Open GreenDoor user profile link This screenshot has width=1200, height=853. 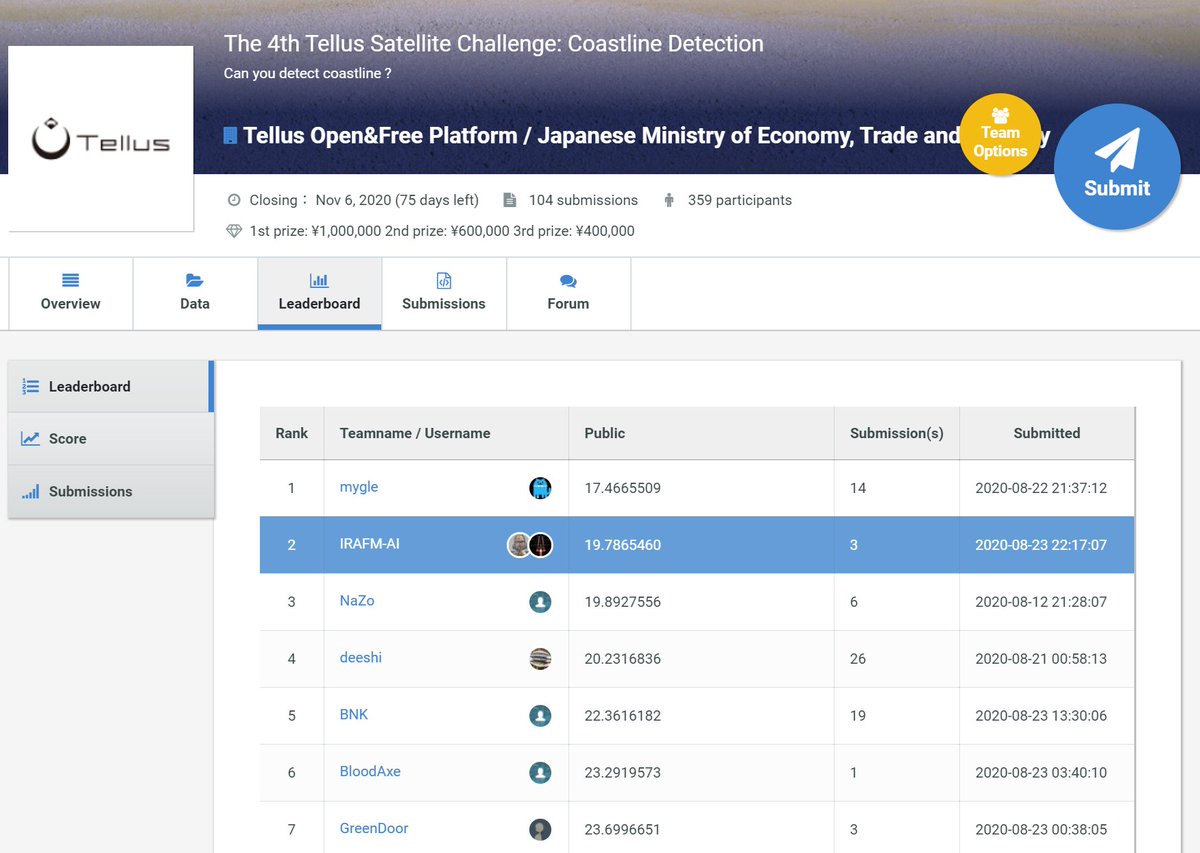pos(374,828)
